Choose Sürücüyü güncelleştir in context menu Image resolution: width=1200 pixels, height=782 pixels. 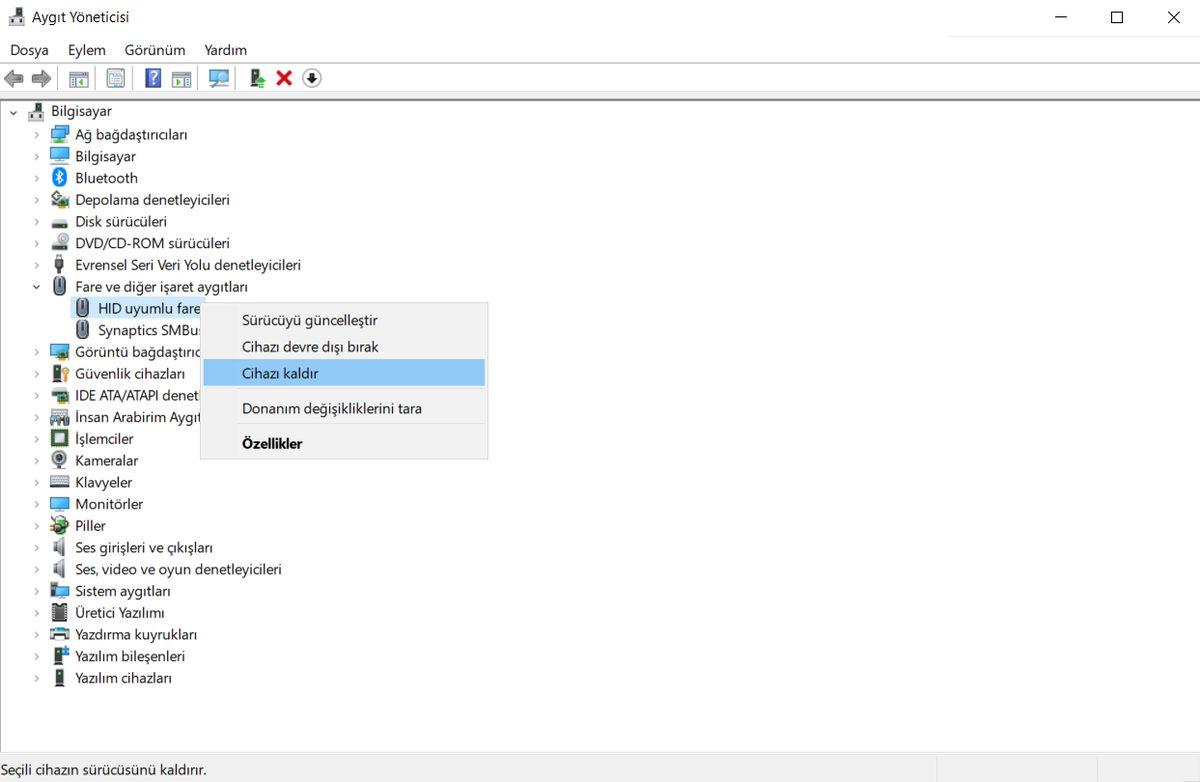point(309,320)
